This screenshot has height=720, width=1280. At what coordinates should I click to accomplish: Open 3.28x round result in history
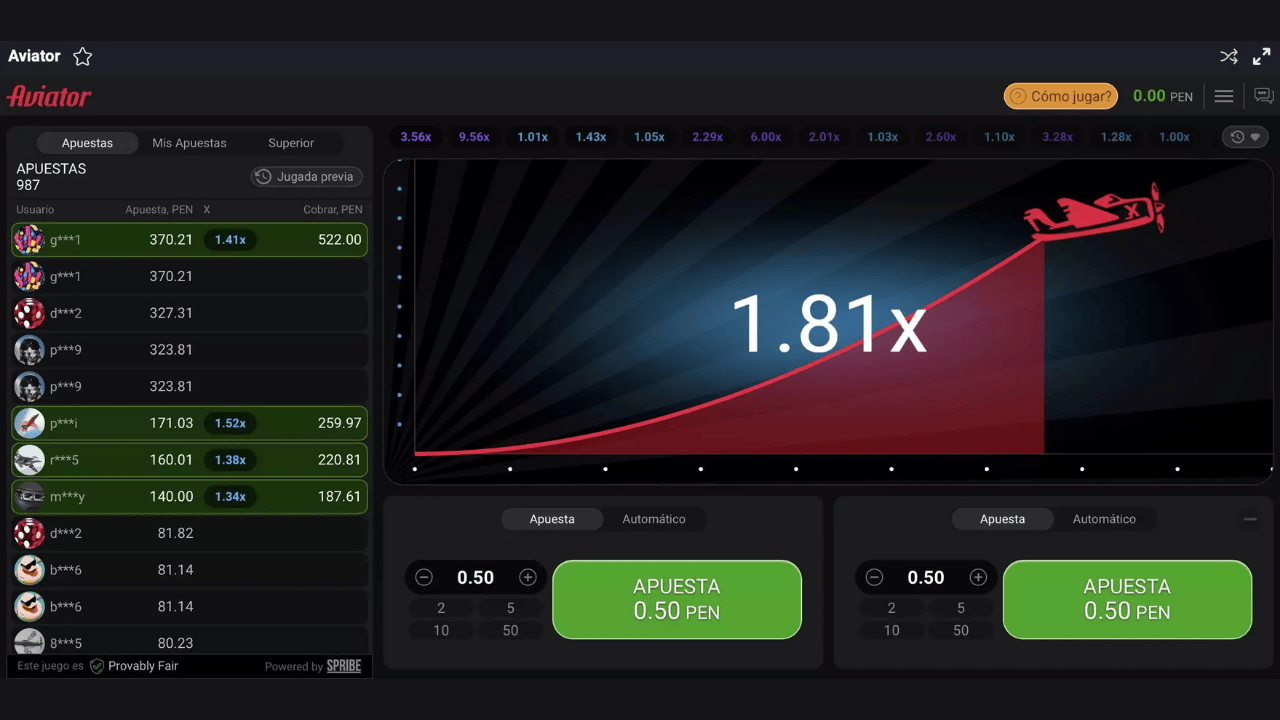pyautogui.click(x=1057, y=137)
